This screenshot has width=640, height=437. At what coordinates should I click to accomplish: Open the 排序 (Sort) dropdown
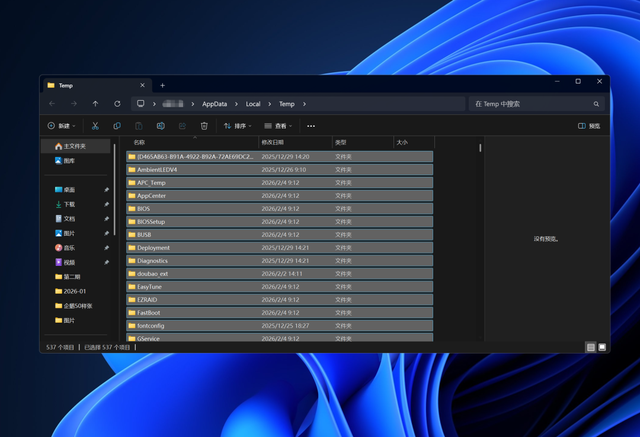click(x=238, y=126)
